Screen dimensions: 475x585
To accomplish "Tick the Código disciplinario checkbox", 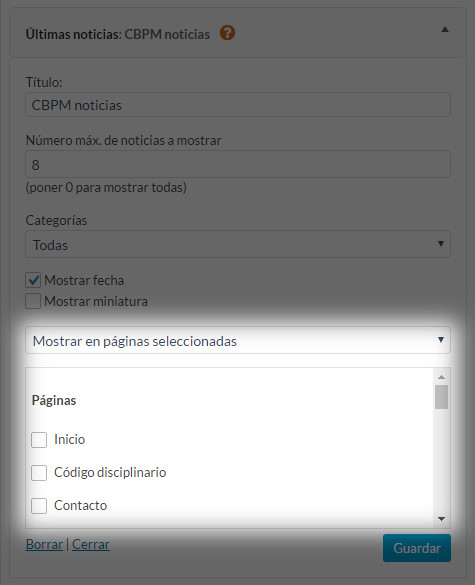I will pos(39,473).
